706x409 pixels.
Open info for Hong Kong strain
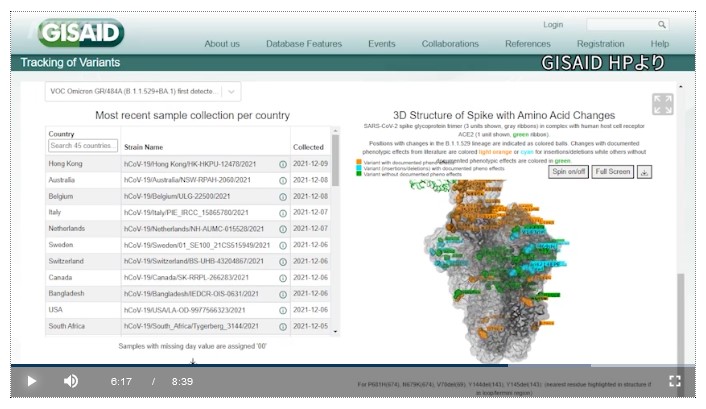point(283,164)
